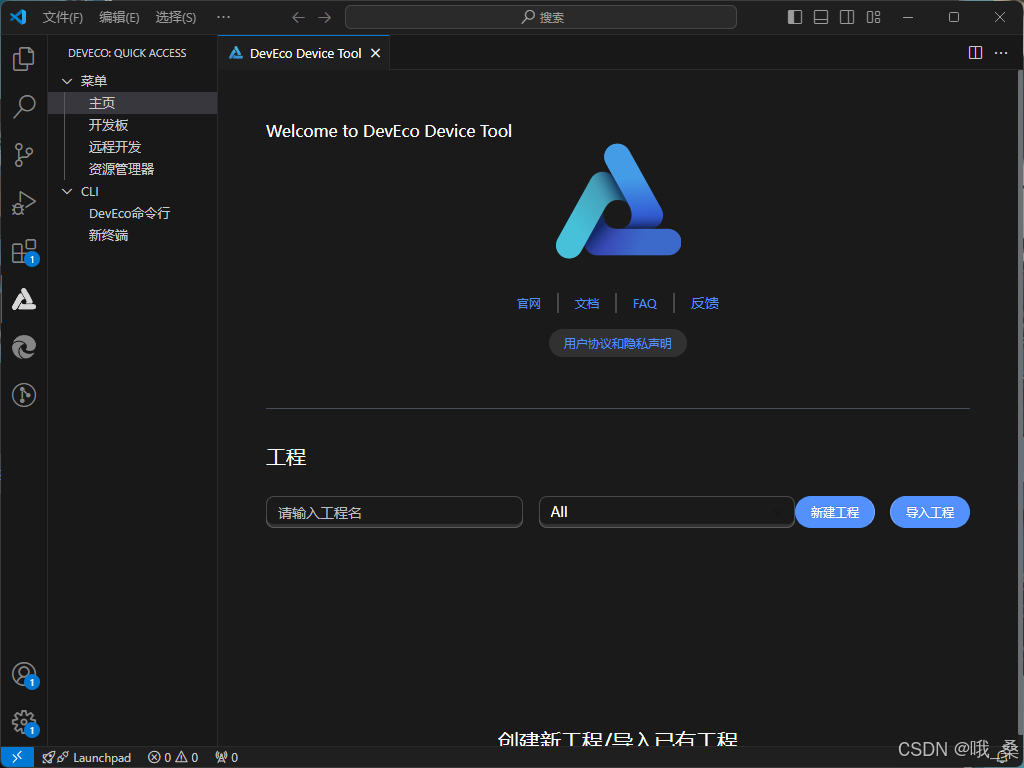Close the DevEco Device Tool tab
Image resolution: width=1024 pixels, height=768 pixels.
click(x=376, y=54)
